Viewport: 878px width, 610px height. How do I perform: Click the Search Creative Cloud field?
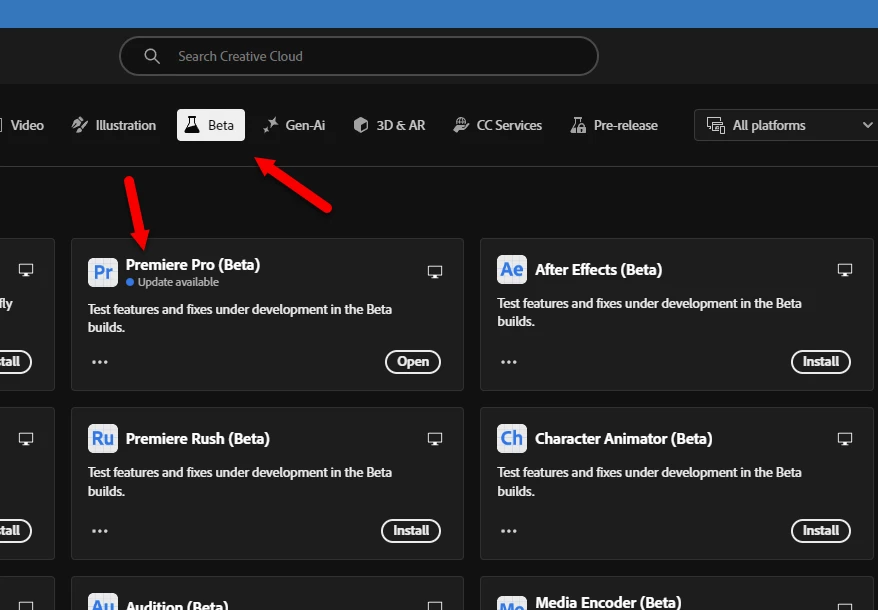point(359,56)
